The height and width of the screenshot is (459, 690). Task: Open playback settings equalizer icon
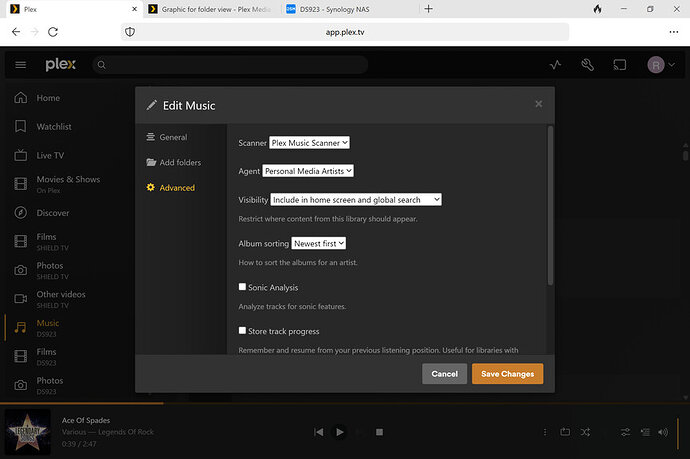click(625, 432)
